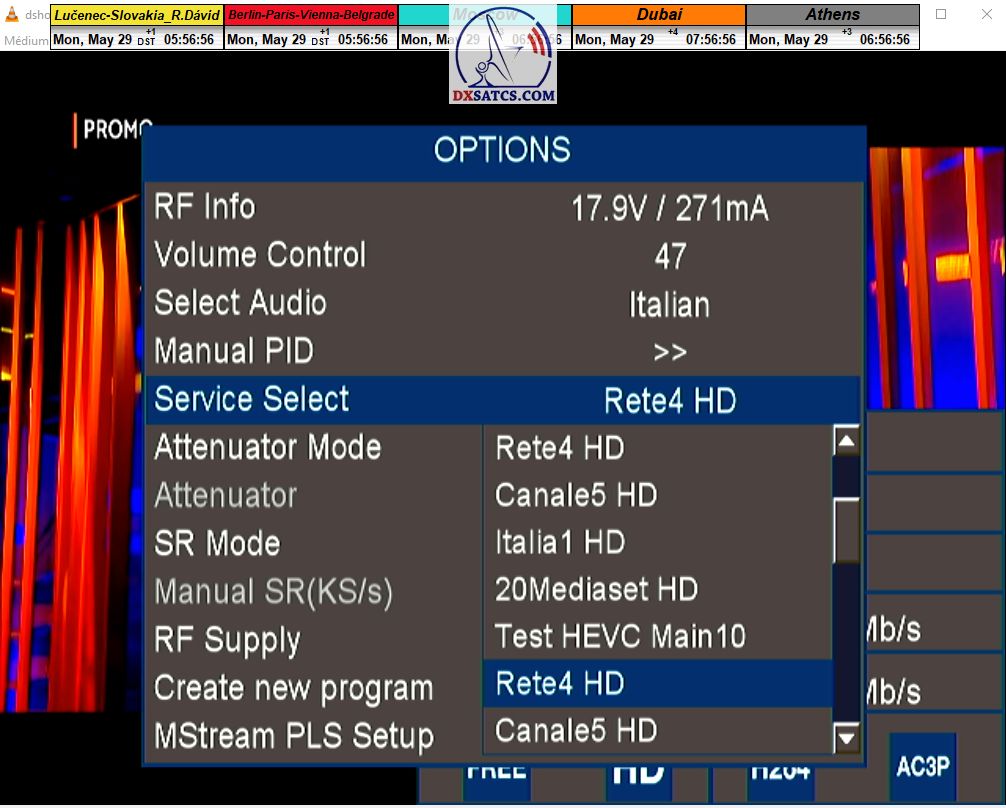The width and height of the screenshot is (1006, 808).
Task: Open the Attenuator Mode option
Action: 267,447
